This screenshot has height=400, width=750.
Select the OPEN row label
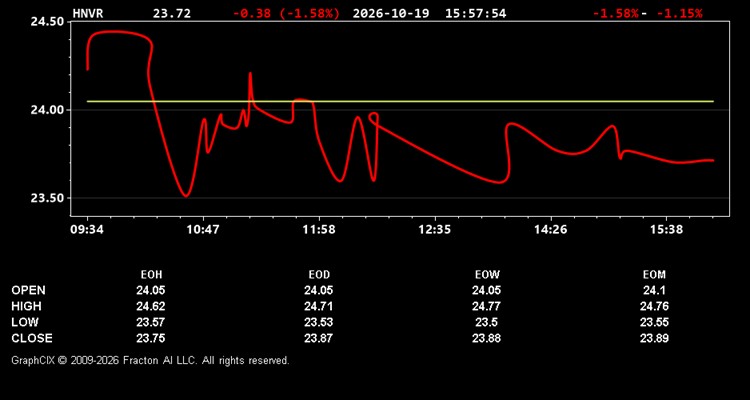[x=29, y=290]
